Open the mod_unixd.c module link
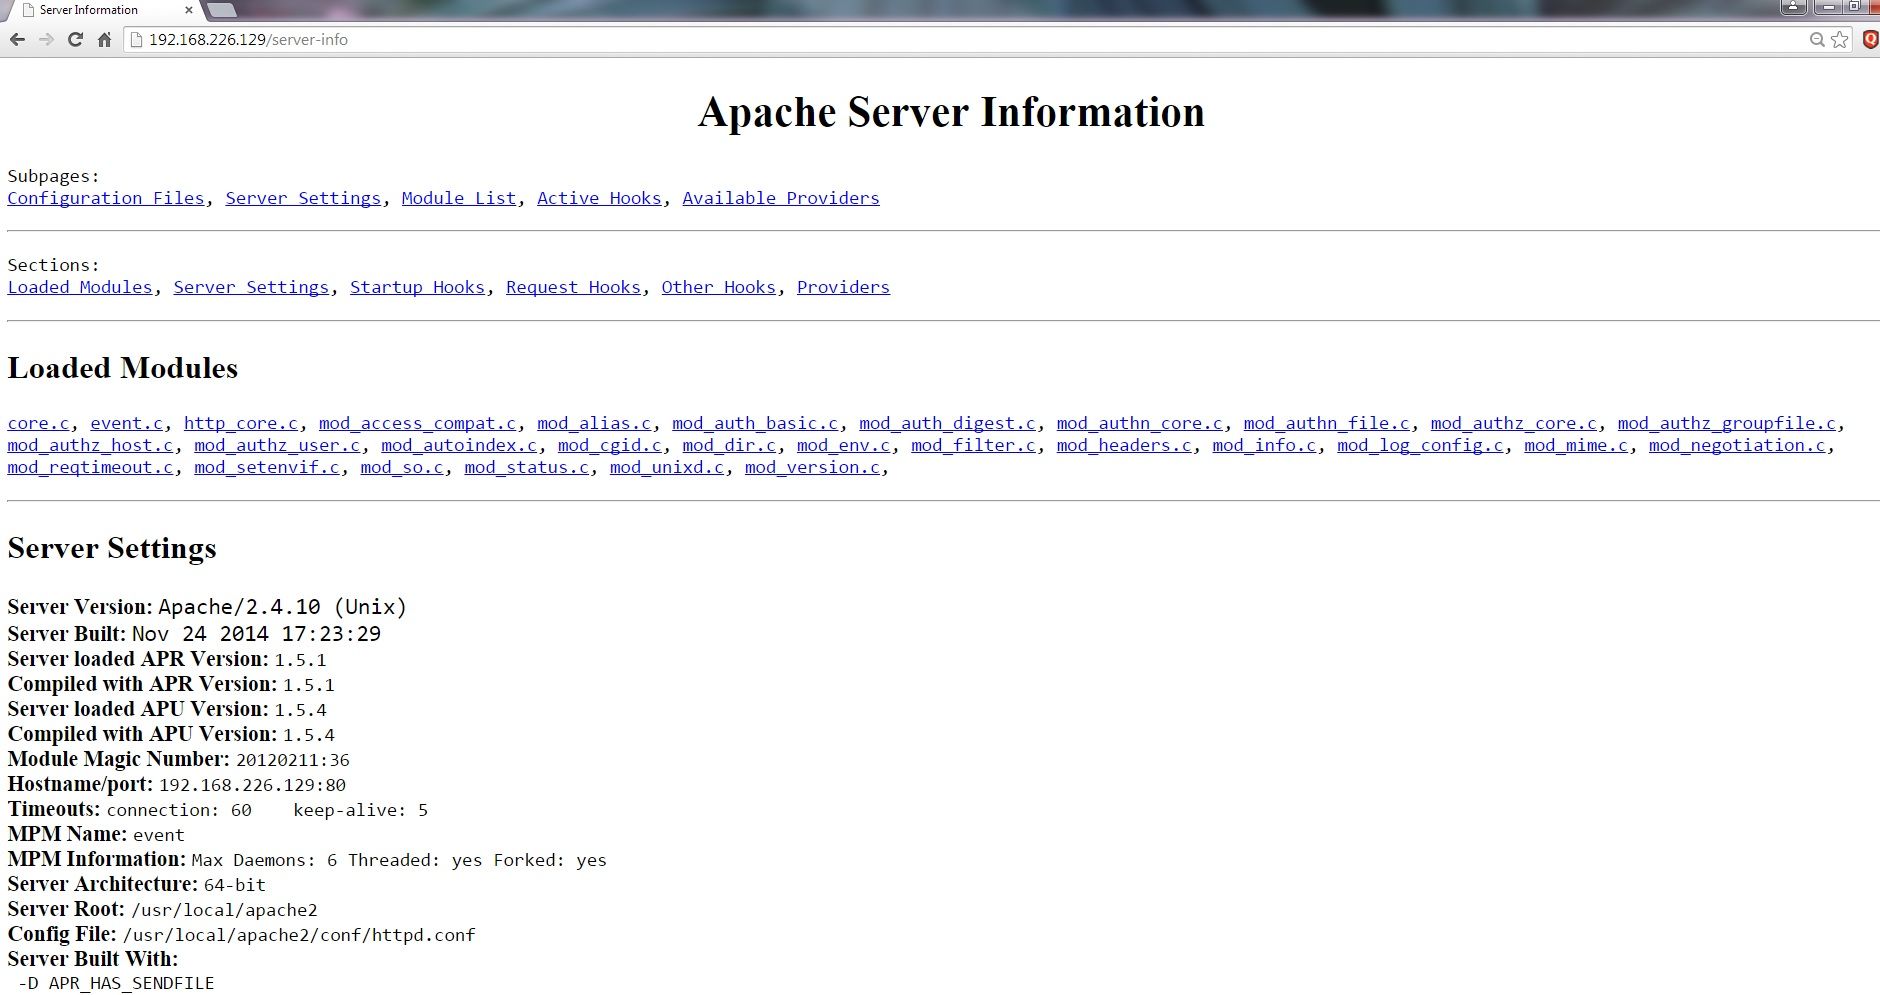 [667, 467]
